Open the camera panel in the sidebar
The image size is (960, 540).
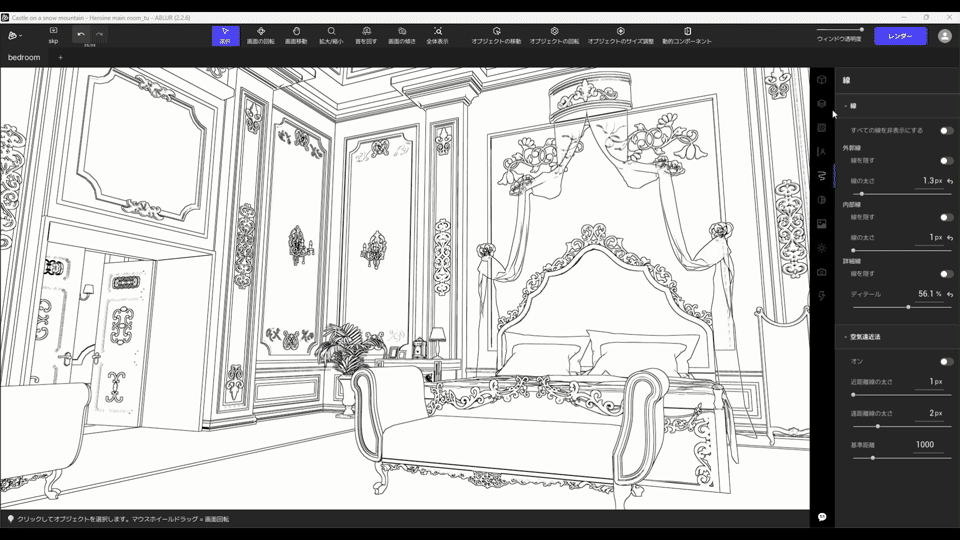coord(822,272)
